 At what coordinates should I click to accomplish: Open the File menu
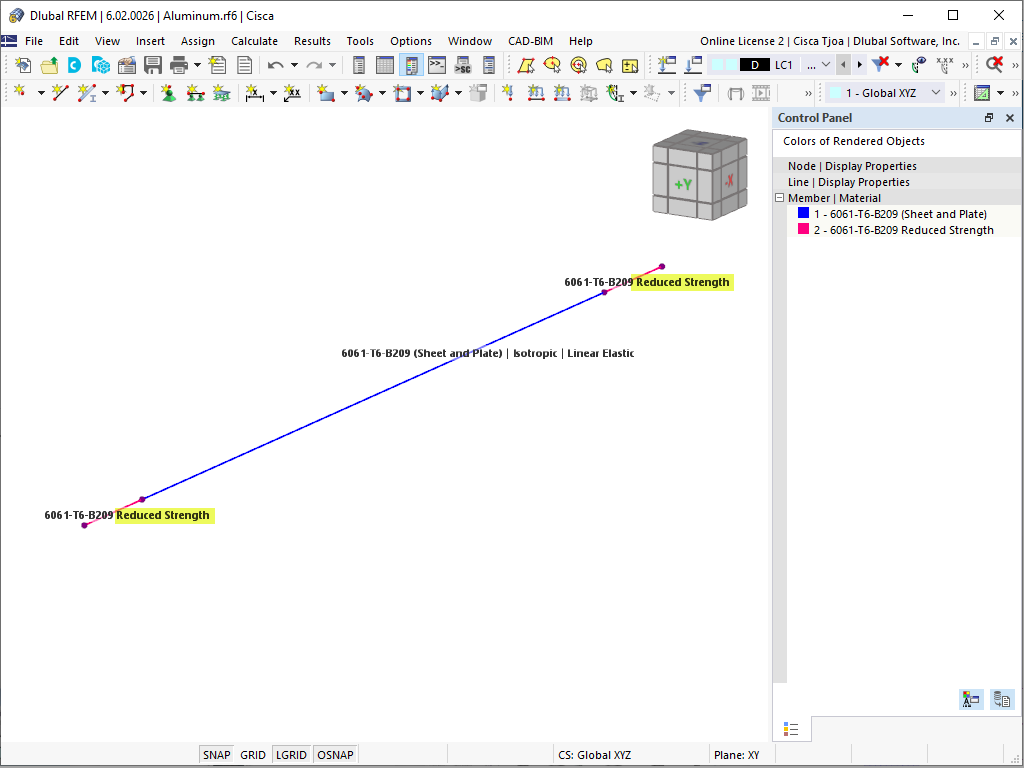tap(34, 40)
